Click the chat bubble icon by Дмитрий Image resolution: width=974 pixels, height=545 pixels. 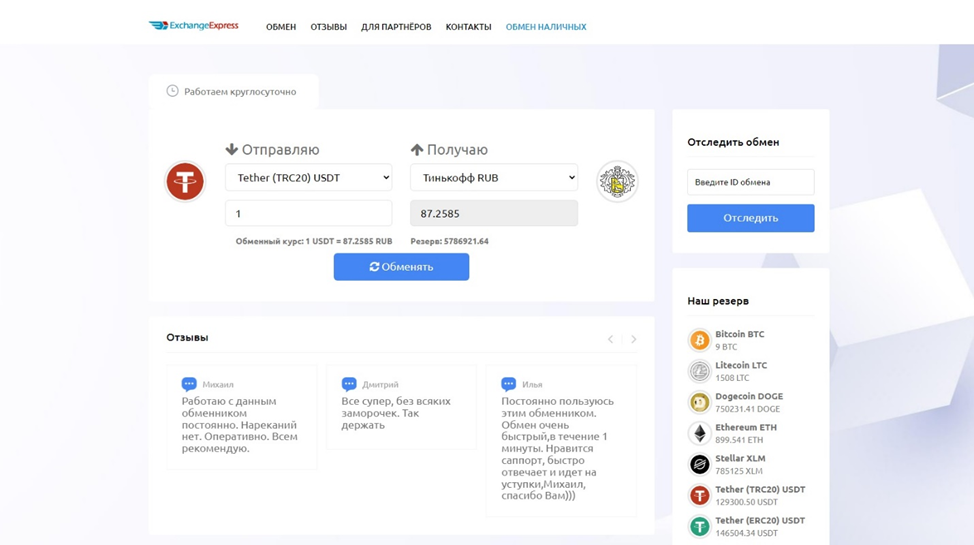tap(349, 384)
